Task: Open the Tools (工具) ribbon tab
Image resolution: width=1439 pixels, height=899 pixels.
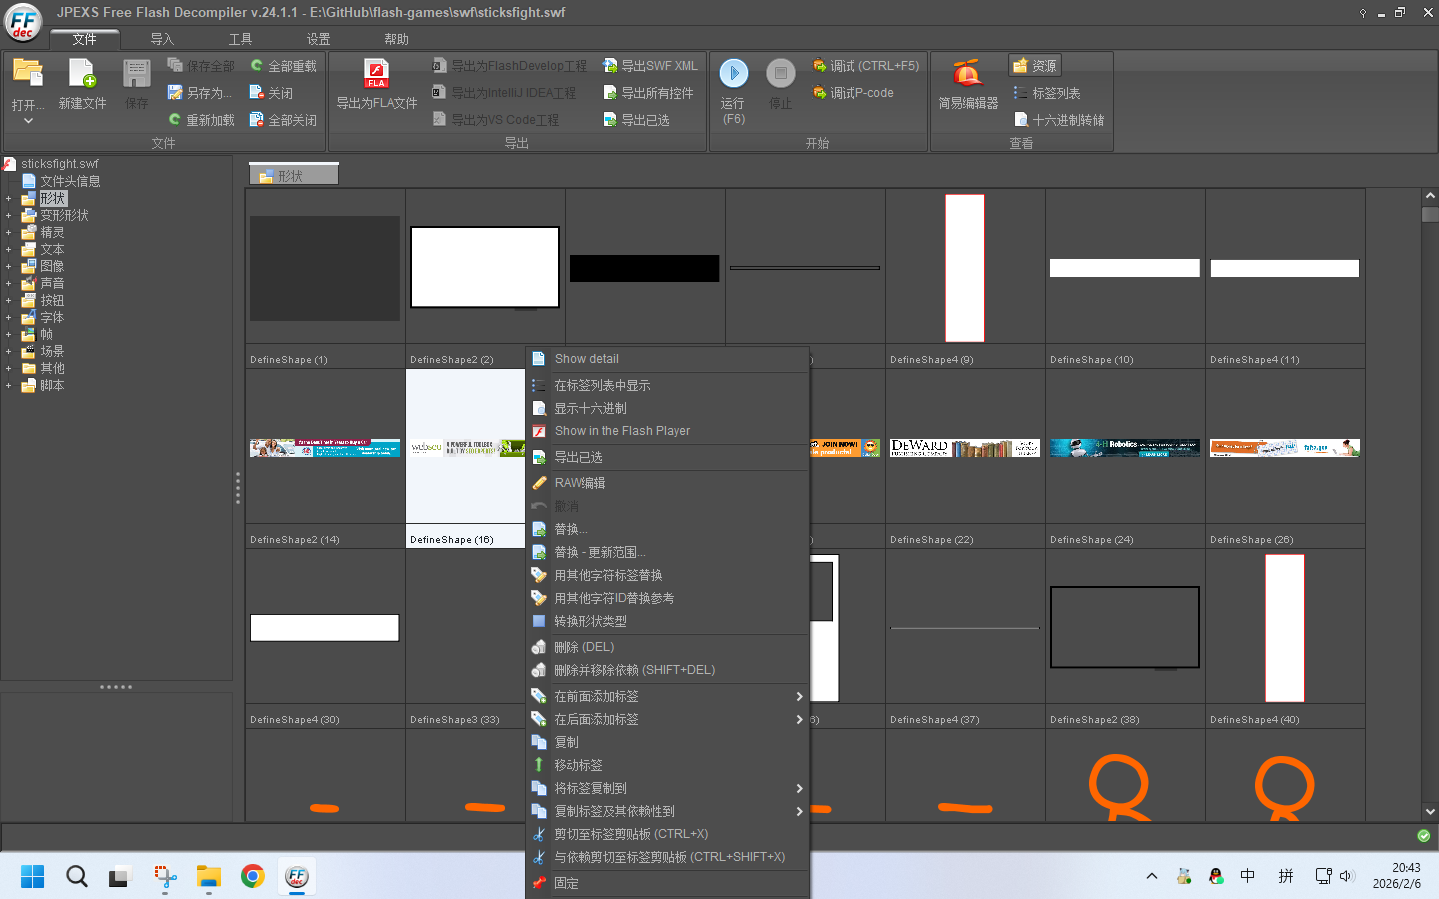Action: (240, 39)
